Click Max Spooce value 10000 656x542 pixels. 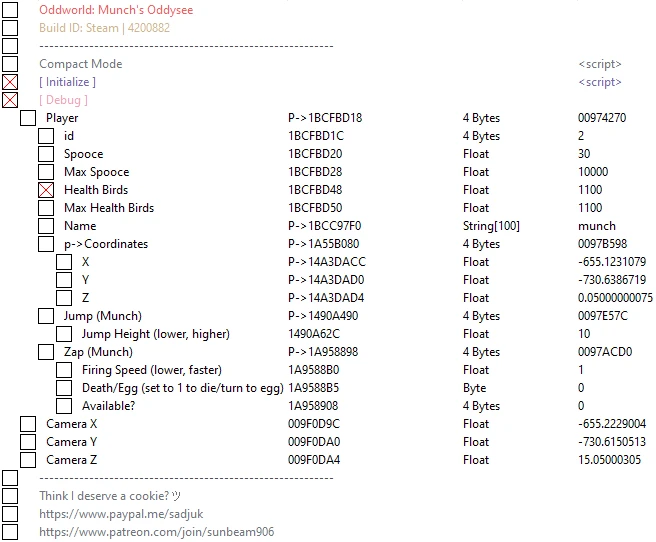[x=593, y=172]
